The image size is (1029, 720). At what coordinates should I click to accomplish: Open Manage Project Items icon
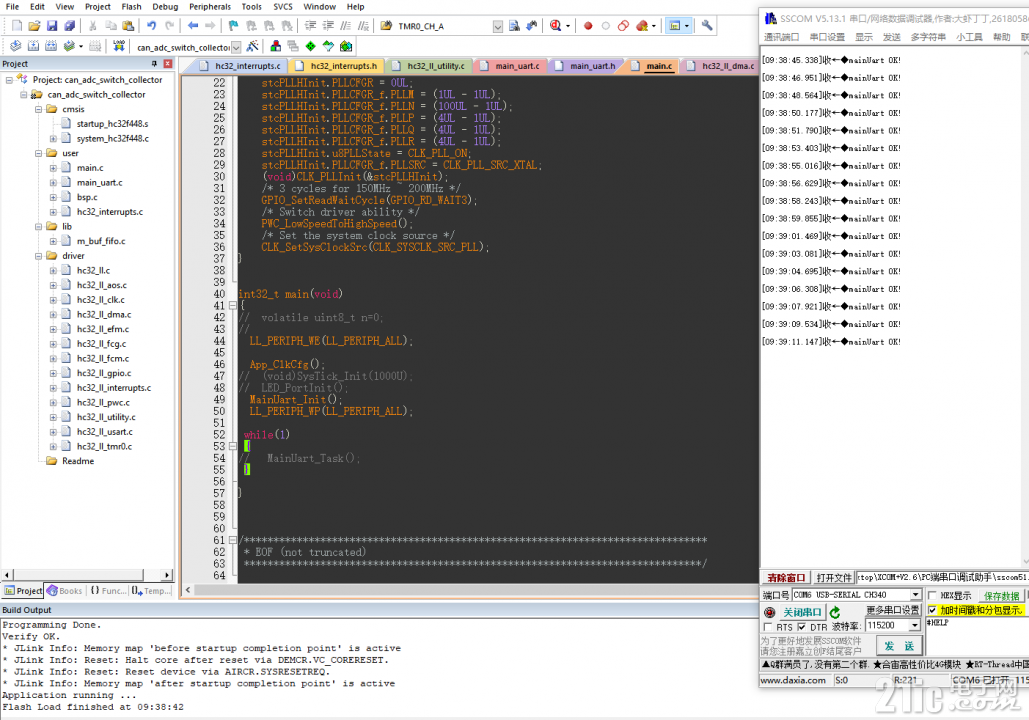(x=276, y=46)
